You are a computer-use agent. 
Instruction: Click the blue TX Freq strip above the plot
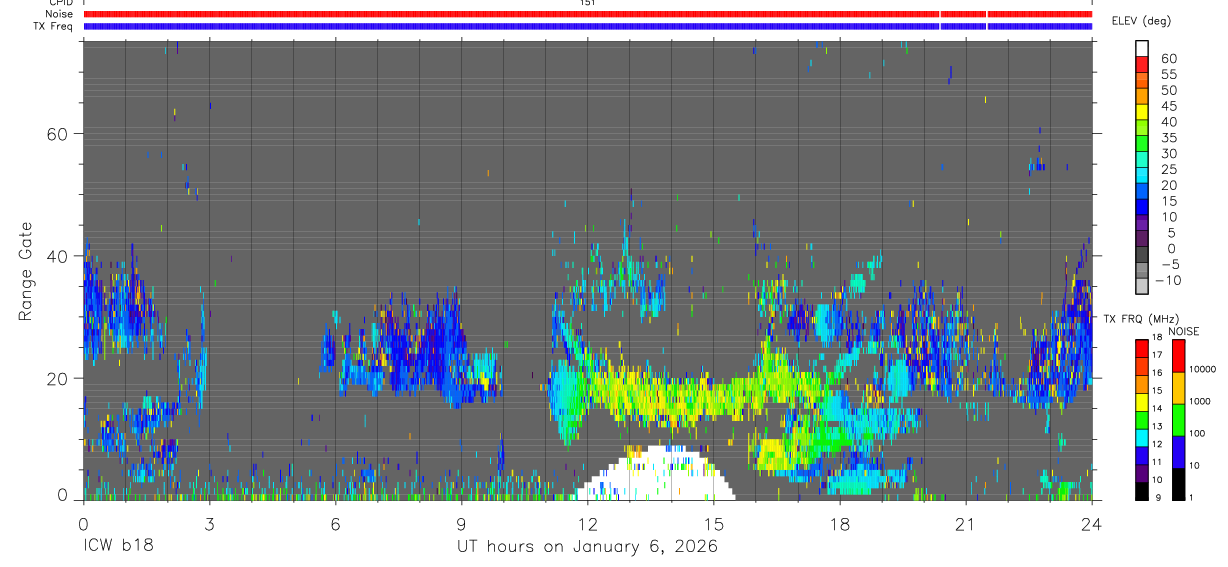pyautogui.click(x=587, y=26)
